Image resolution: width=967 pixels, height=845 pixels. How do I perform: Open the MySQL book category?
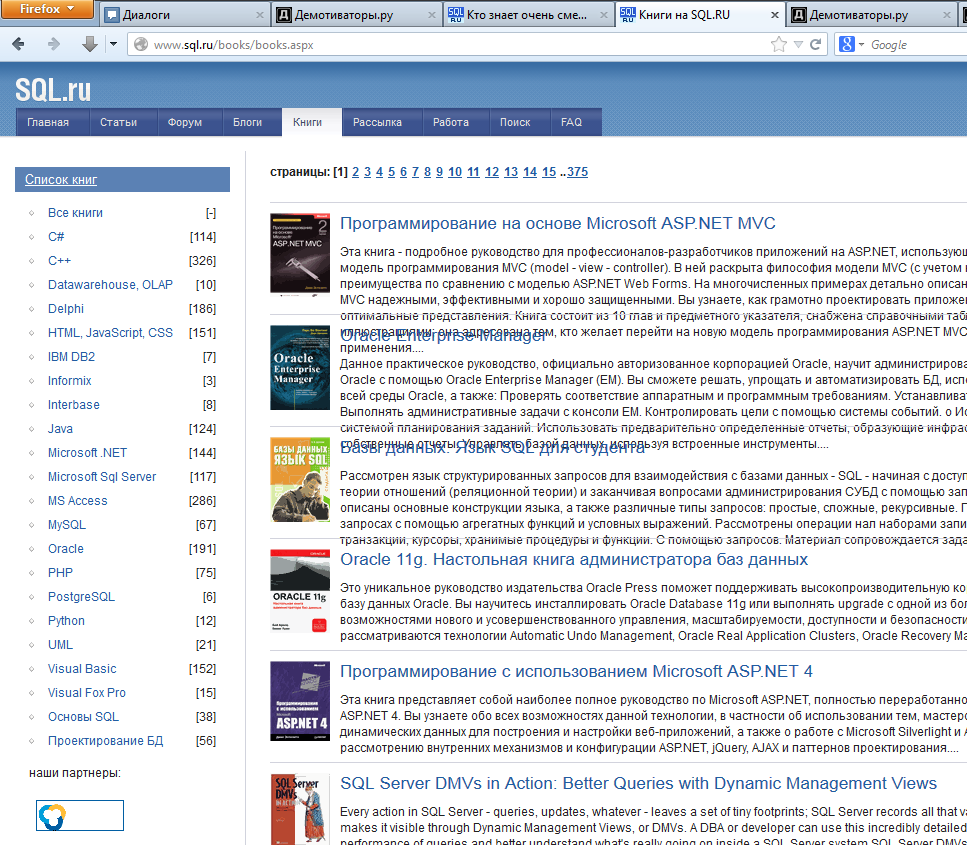67,525
